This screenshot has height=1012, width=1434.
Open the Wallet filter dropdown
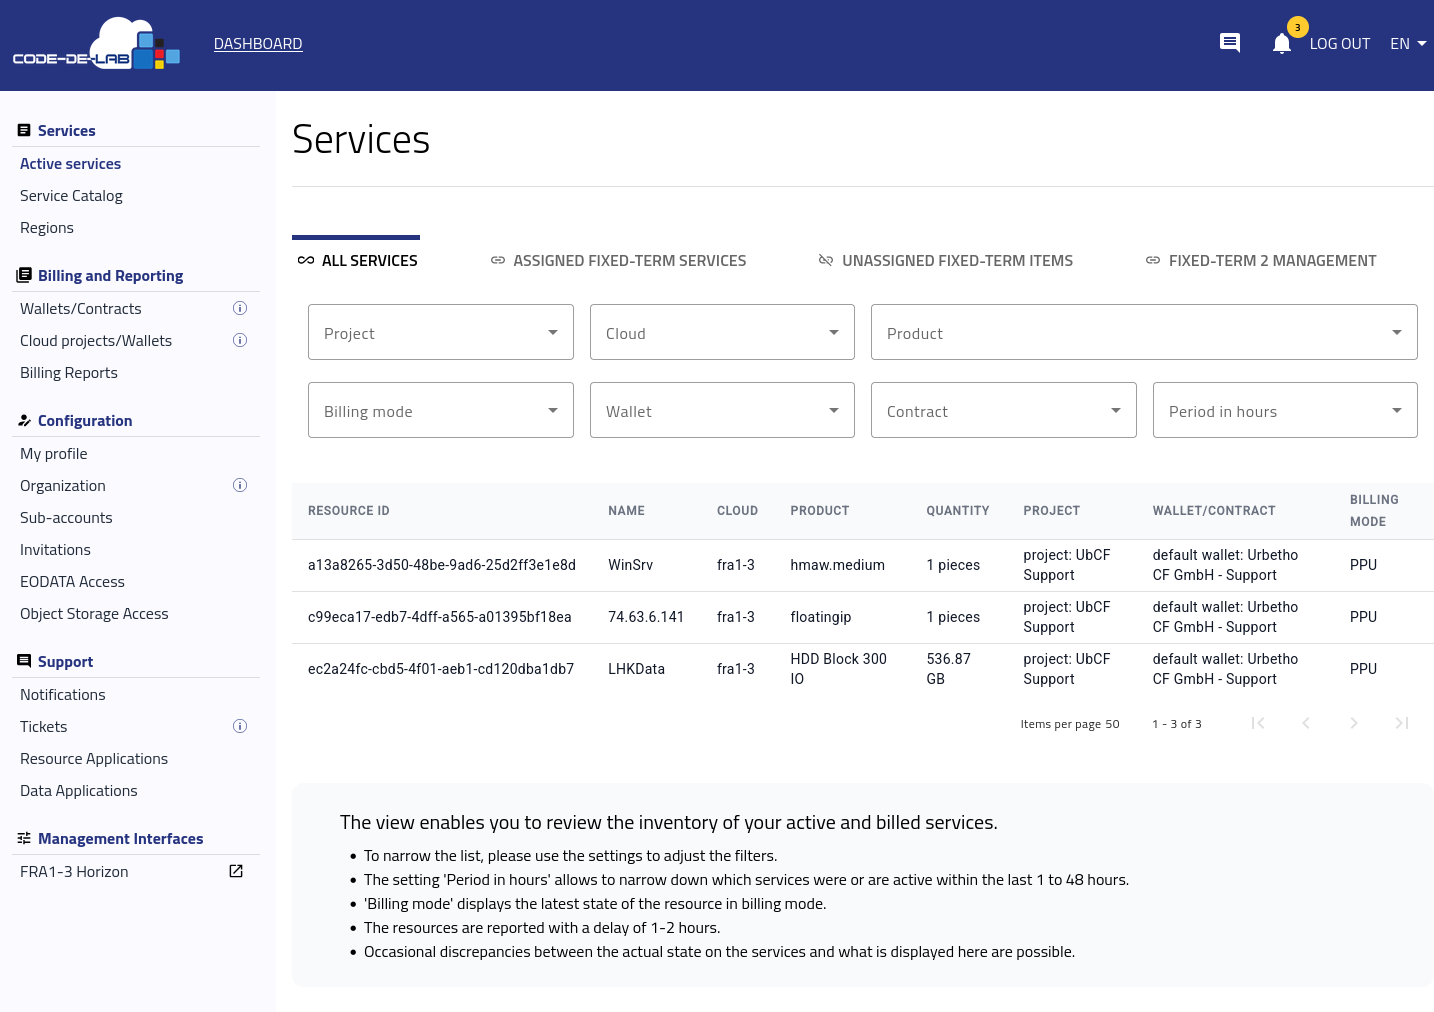click(x=722, y=410)
